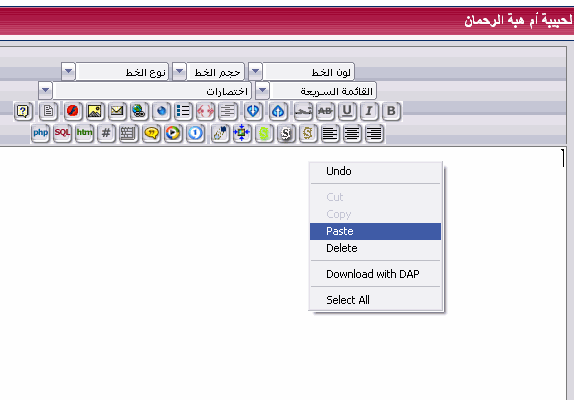
Task: Insert a Flash object using the red icon
Action: (x=72, y=111)
